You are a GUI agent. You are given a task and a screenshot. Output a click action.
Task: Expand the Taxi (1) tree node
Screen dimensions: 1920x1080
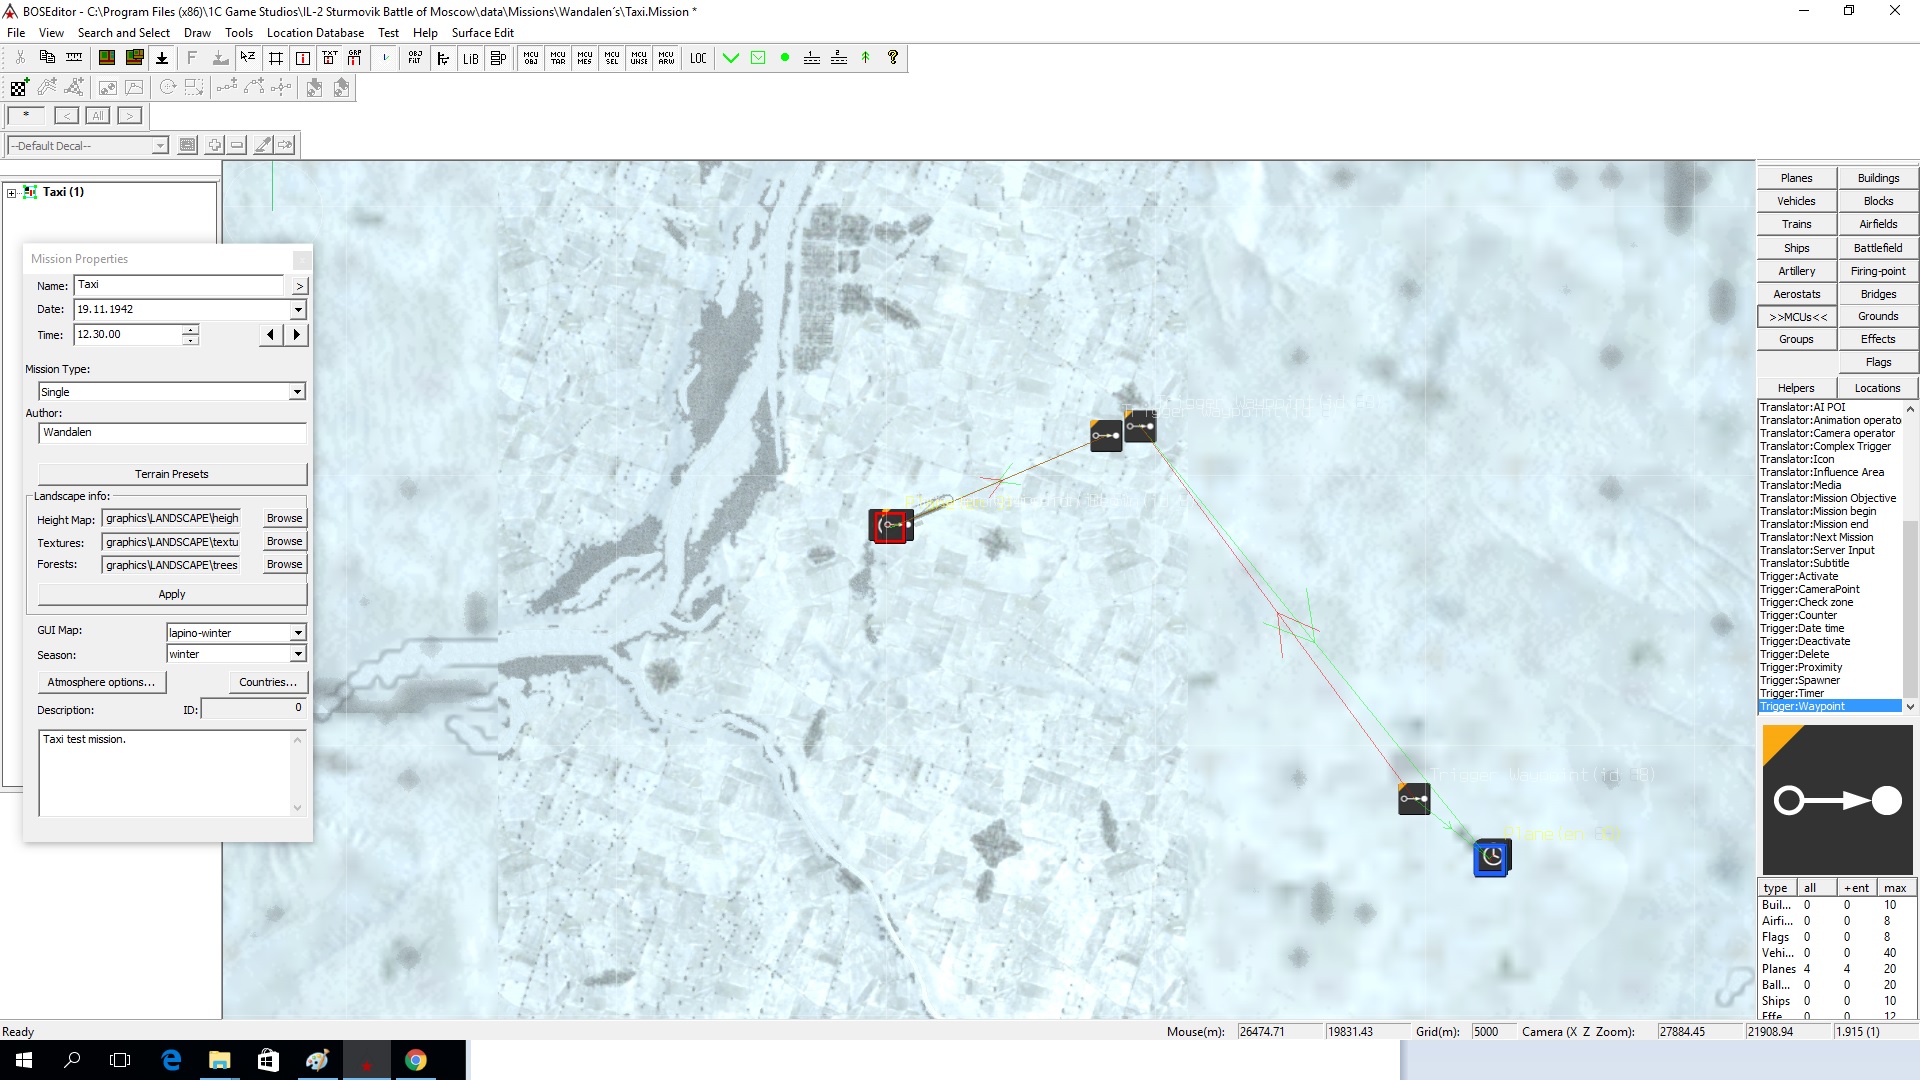point(12,193)
